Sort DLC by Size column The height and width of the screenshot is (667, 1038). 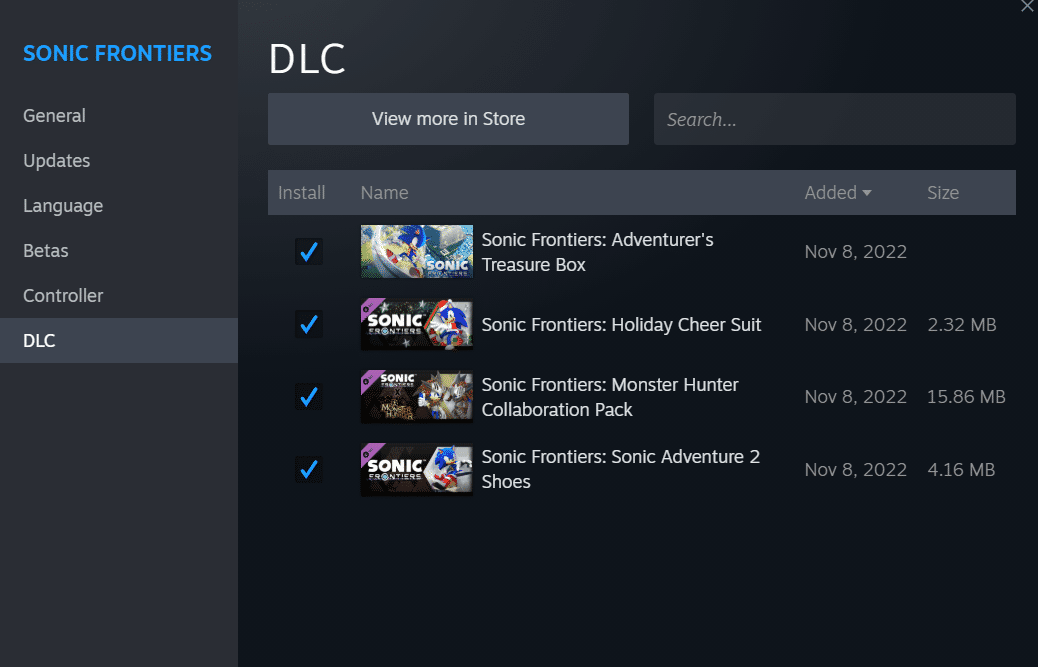[x=942, y=192]
